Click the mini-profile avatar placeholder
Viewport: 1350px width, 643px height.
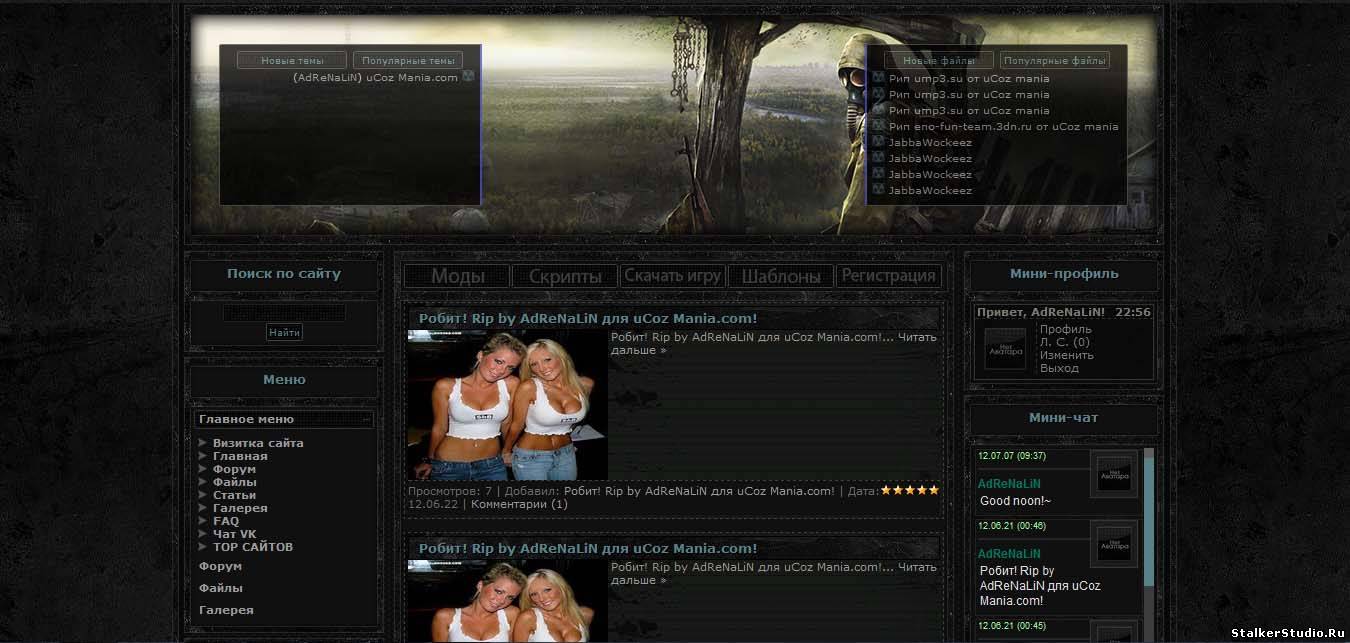point(1005,349)
